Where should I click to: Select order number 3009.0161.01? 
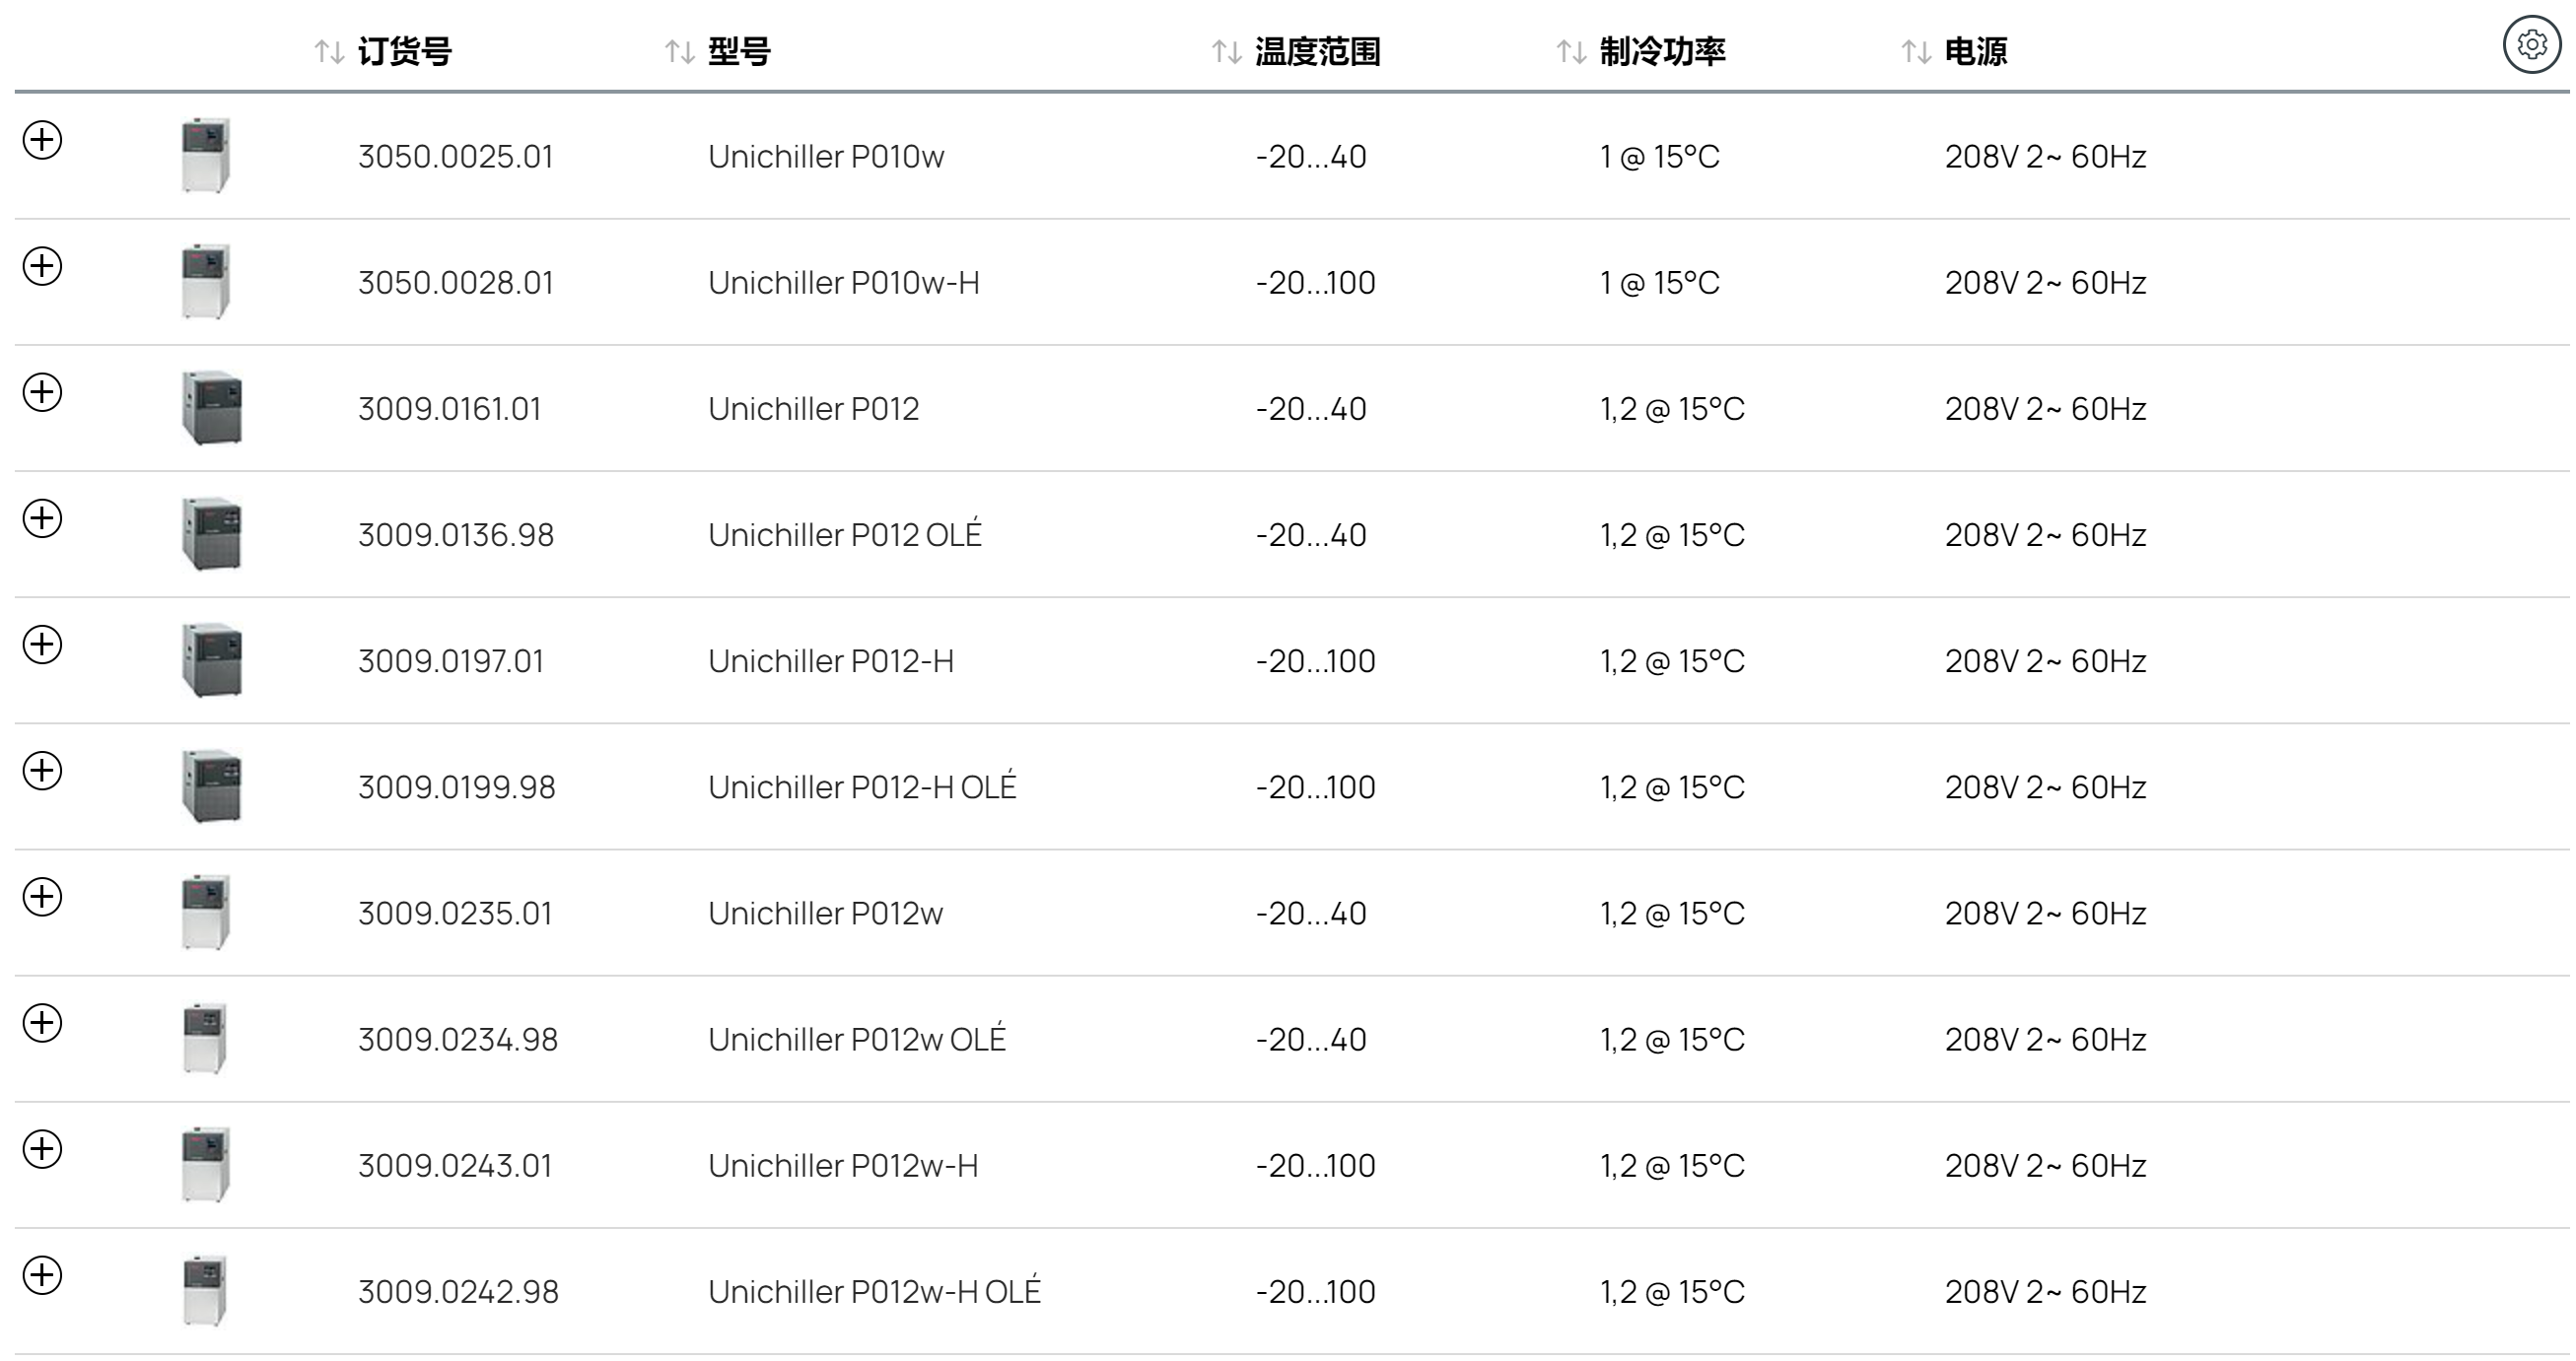[450, 409]
